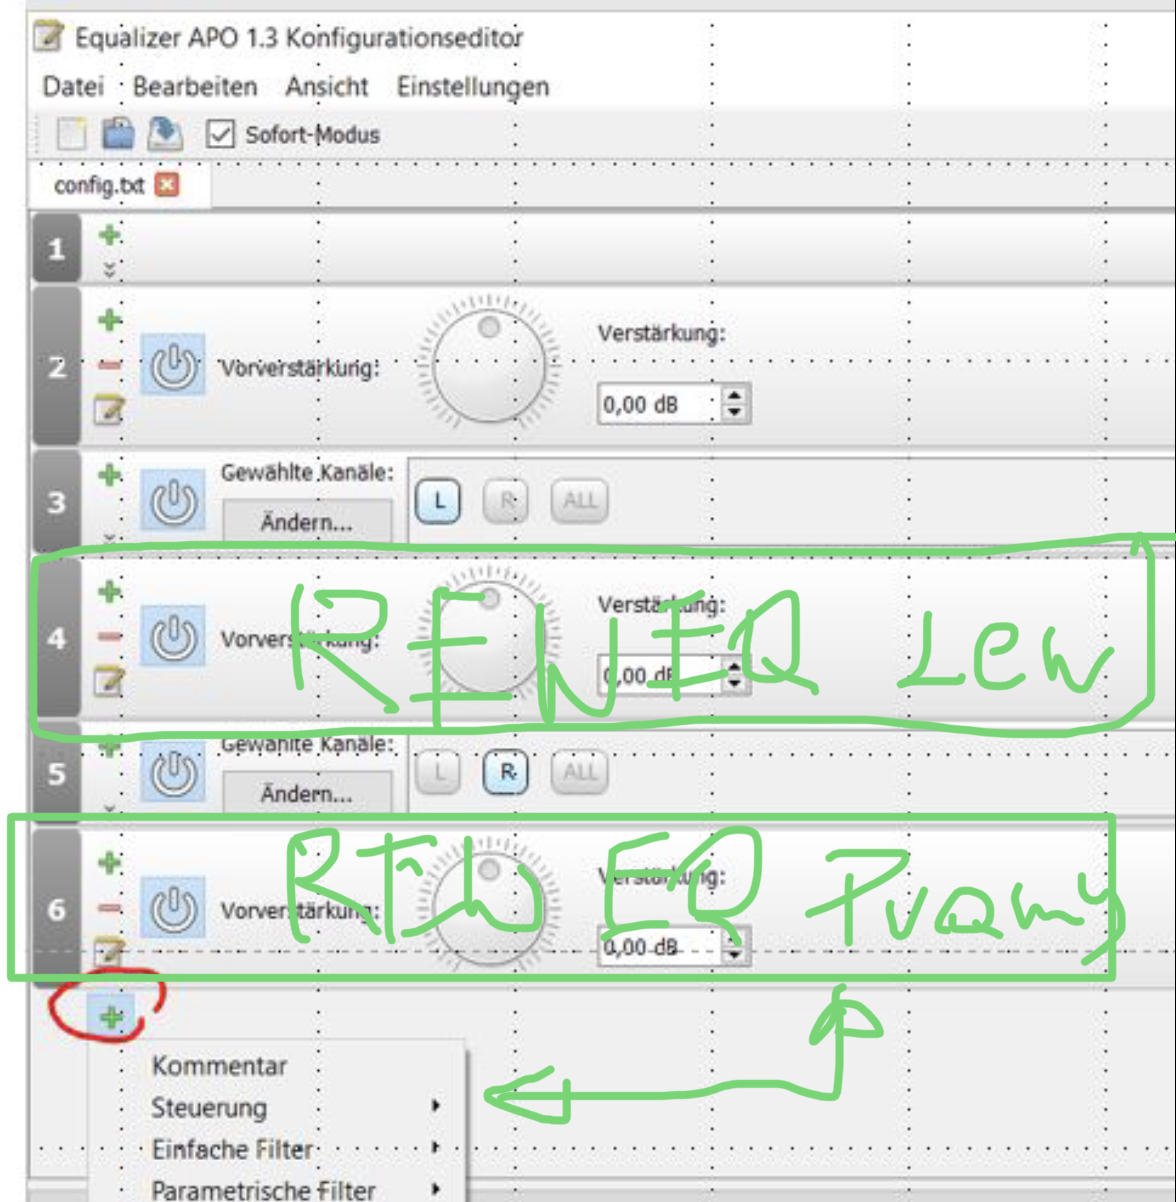Remove the preamp filter in row 4

click(x=109, y=636)
